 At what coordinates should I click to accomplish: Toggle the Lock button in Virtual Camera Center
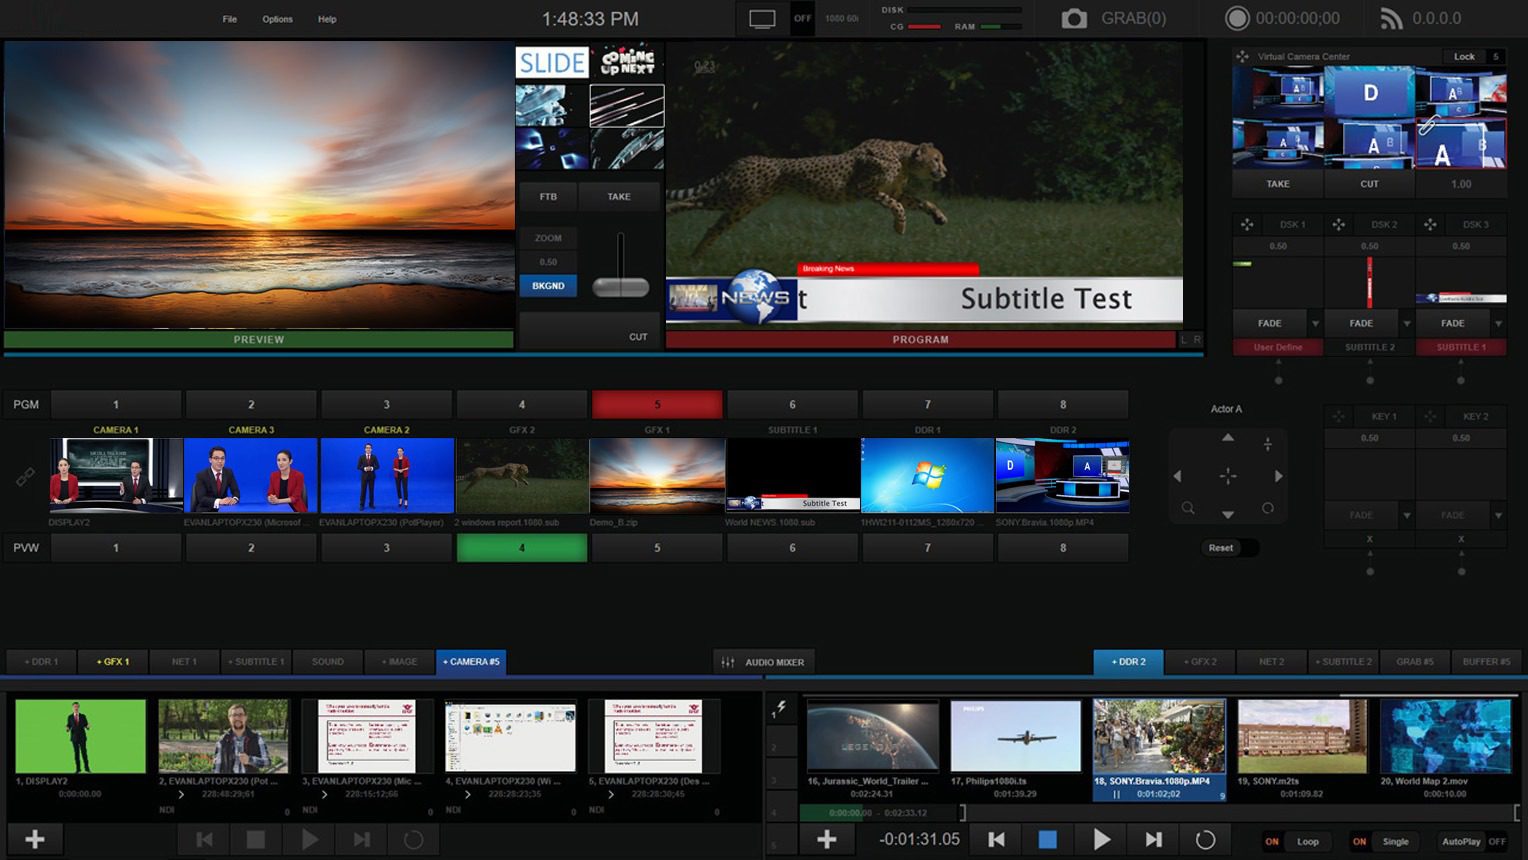click(x=1464, y=57)
